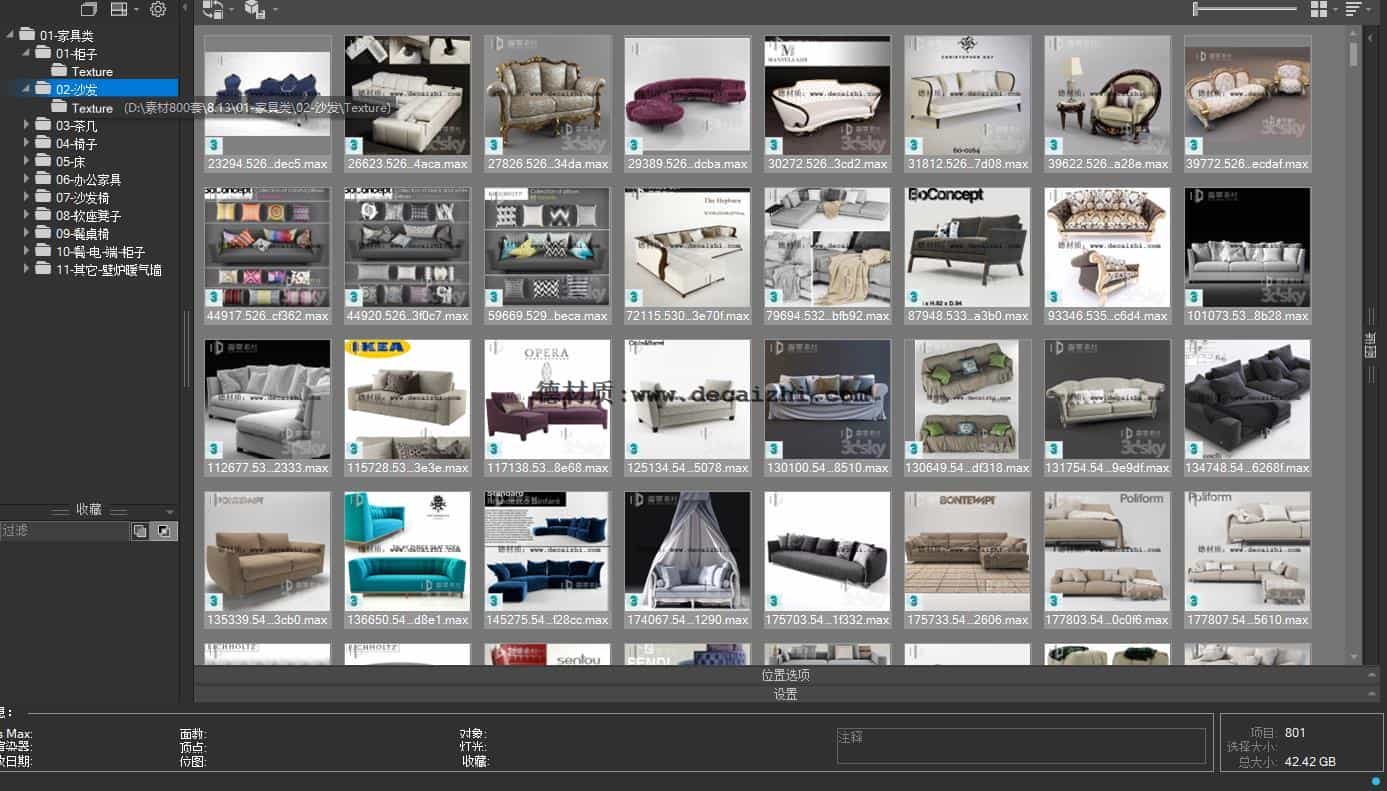Toggle the first filter button beside 过滤 field

tap(140, 531)
